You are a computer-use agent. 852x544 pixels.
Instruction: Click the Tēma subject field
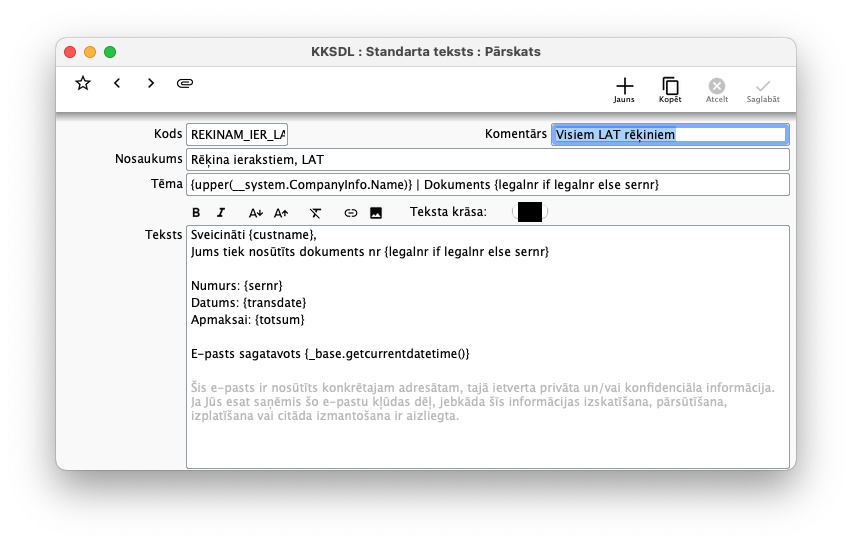[x=487, y=185]
